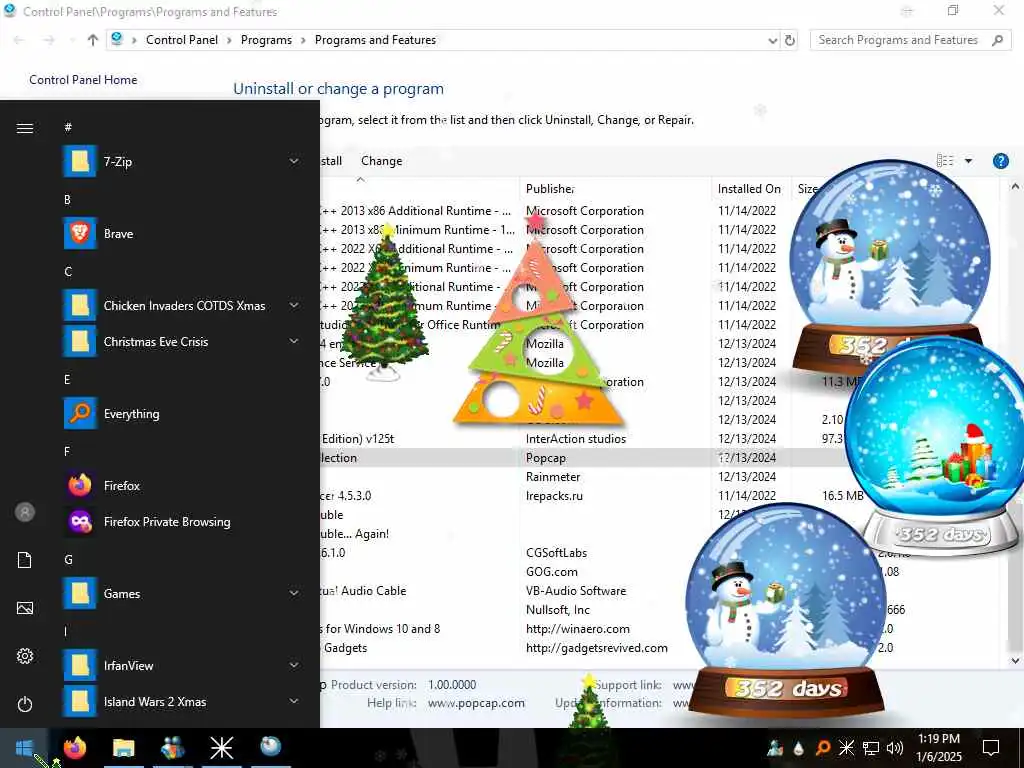
Task: Select the CGSoftLabs publisher row
Action: (556, 553)
